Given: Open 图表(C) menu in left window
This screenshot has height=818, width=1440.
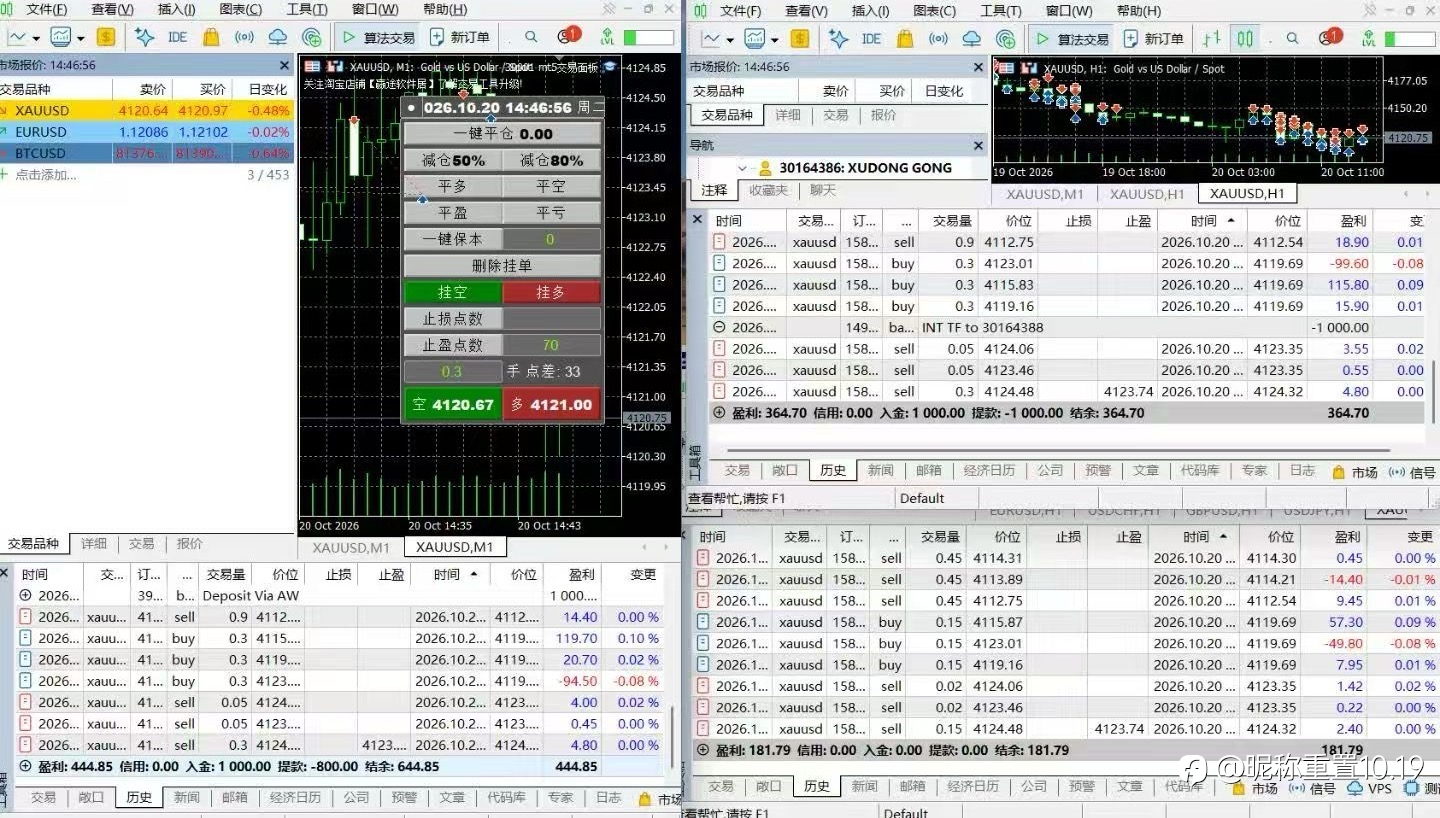Looking at the screenshot, I should click(239, 9).
